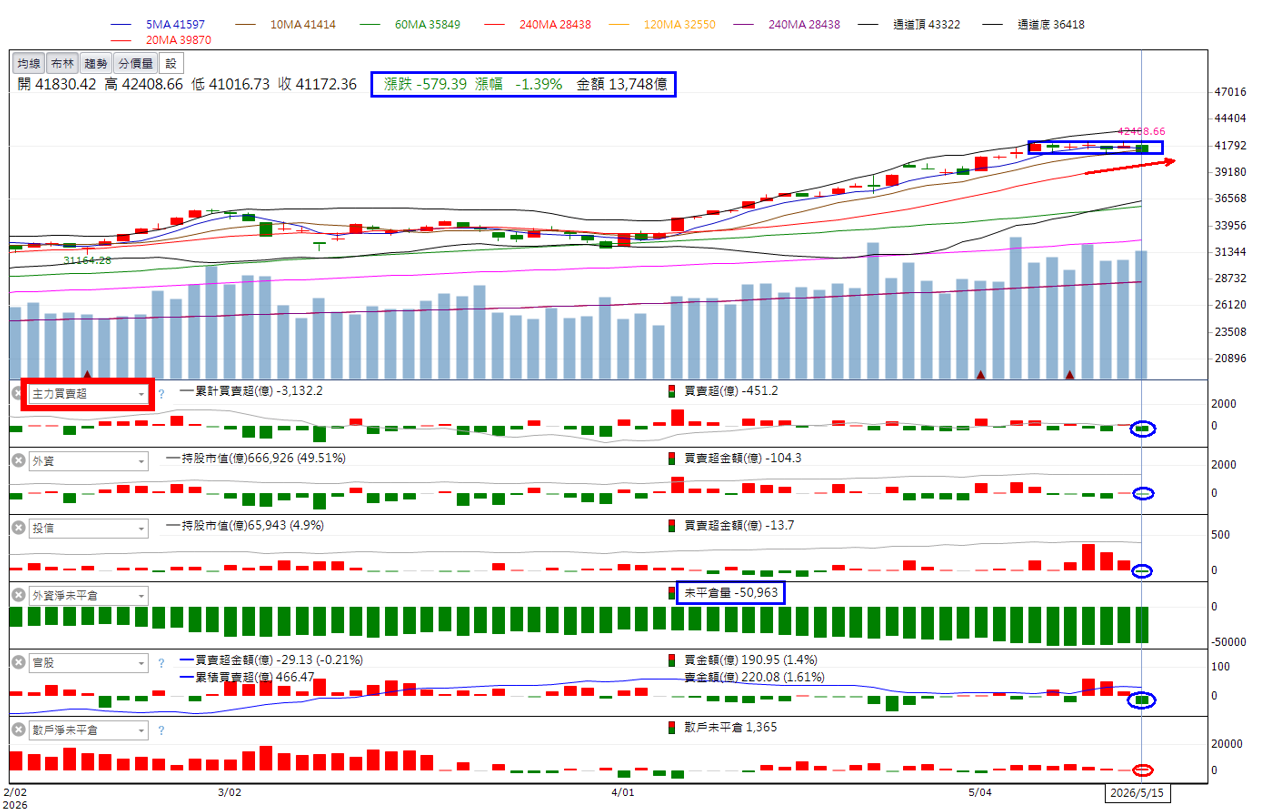The width and height of the screenshot is (1266, 812).
Task: Click the 4/01 date axis label
Action: tap(623, 792)
